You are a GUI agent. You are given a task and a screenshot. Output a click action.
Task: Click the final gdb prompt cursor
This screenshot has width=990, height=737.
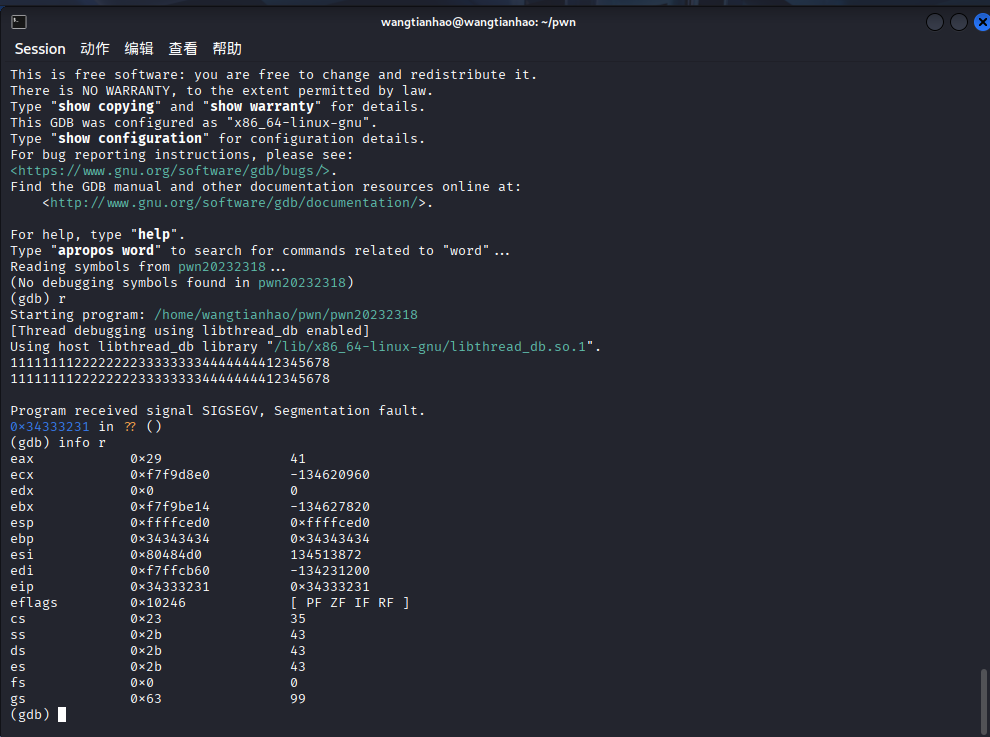pos(62,714)
